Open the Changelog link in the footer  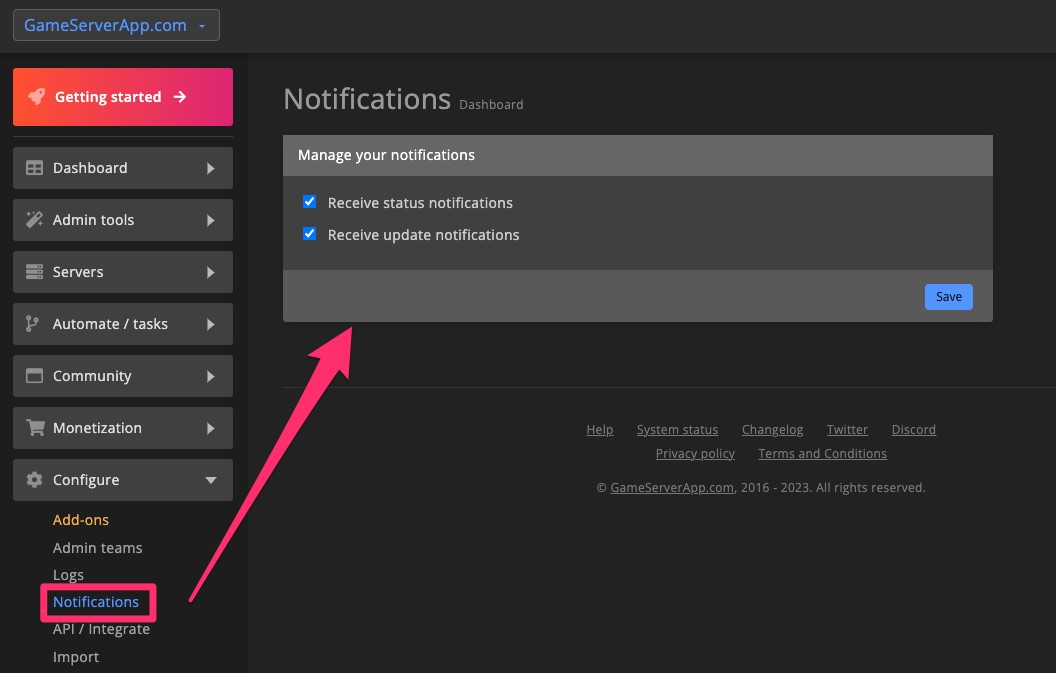(772, 429)
